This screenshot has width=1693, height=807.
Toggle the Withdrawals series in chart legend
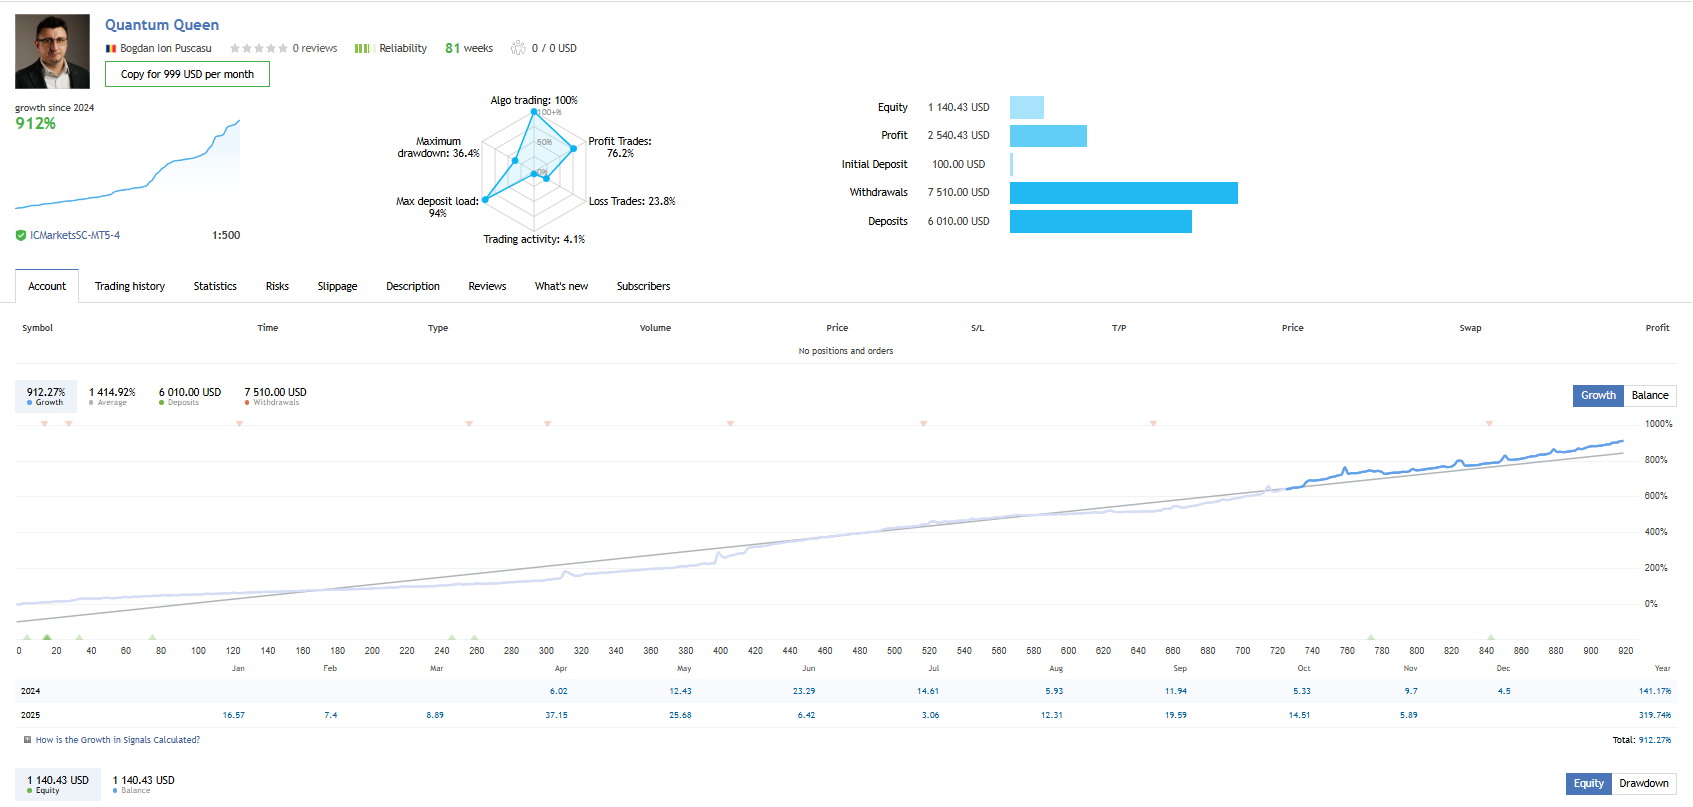tap(275, 396)
